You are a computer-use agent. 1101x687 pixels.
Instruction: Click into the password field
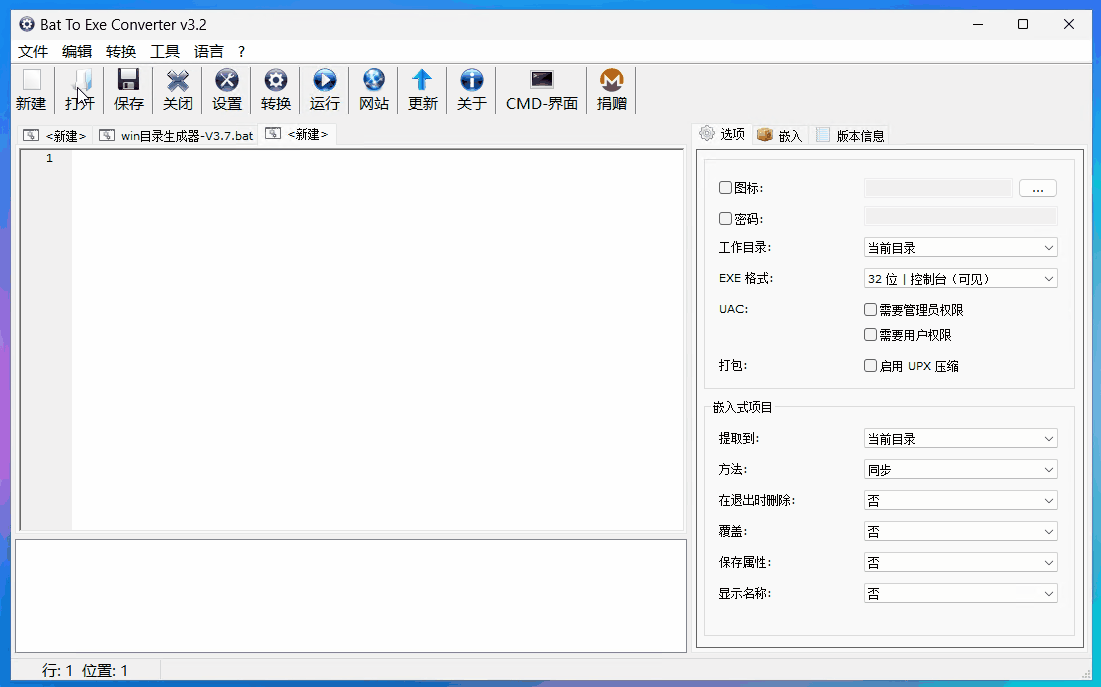pos(960,216)
